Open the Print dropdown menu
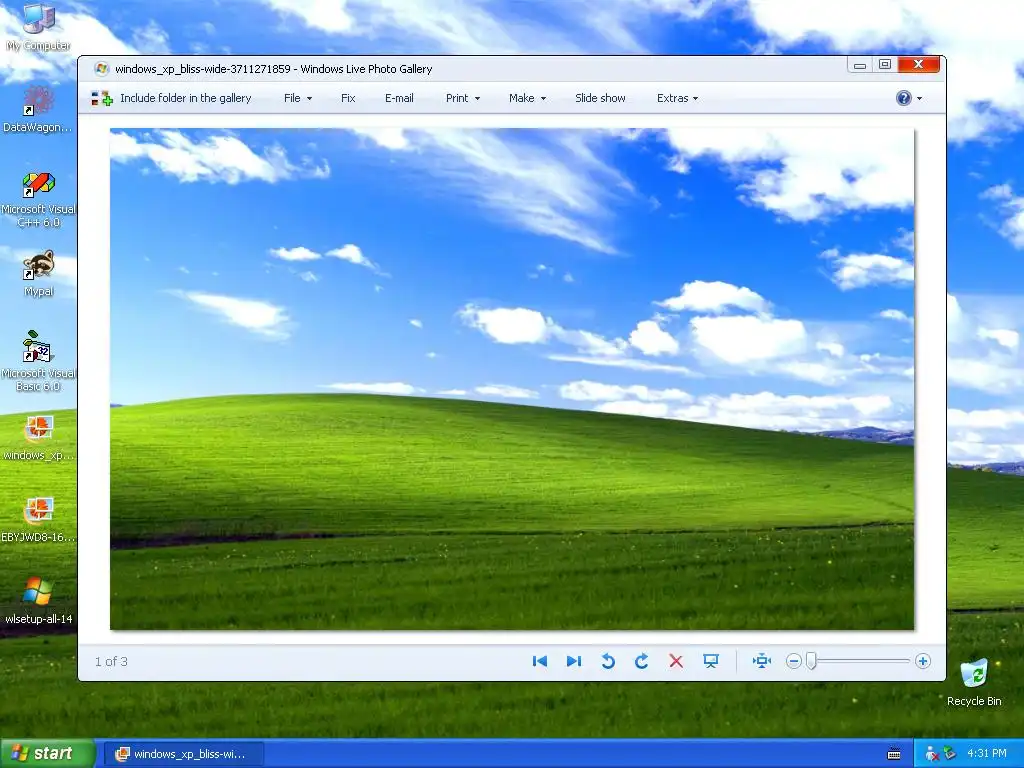The height and width of the screenshot is (768, 1024). (x=462, y=98)
